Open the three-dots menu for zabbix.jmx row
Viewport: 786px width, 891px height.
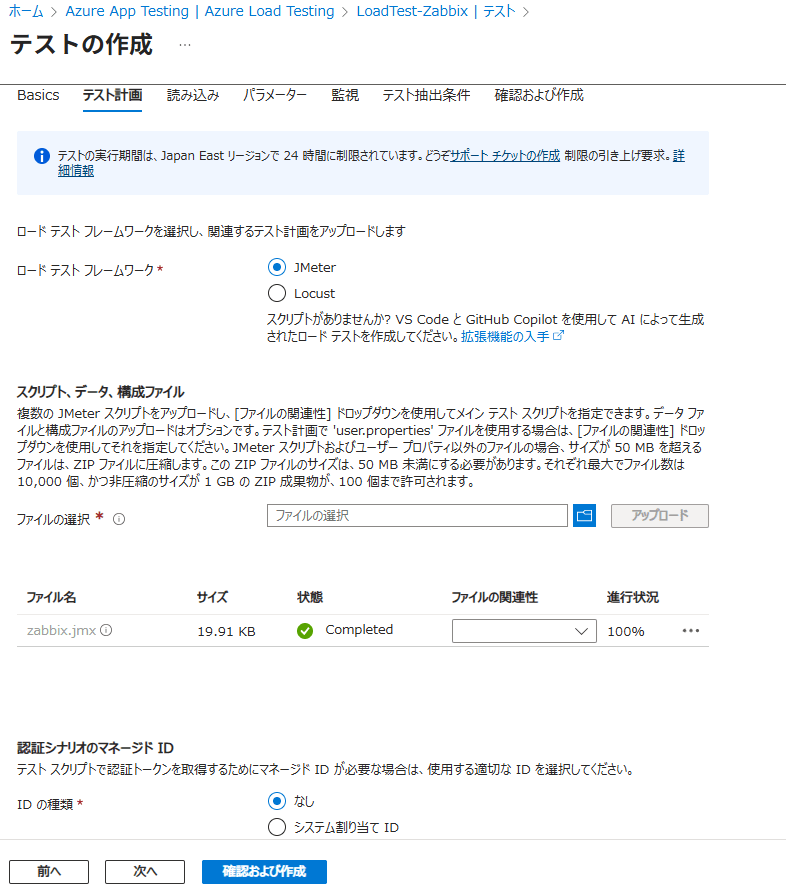pos(690,631)
